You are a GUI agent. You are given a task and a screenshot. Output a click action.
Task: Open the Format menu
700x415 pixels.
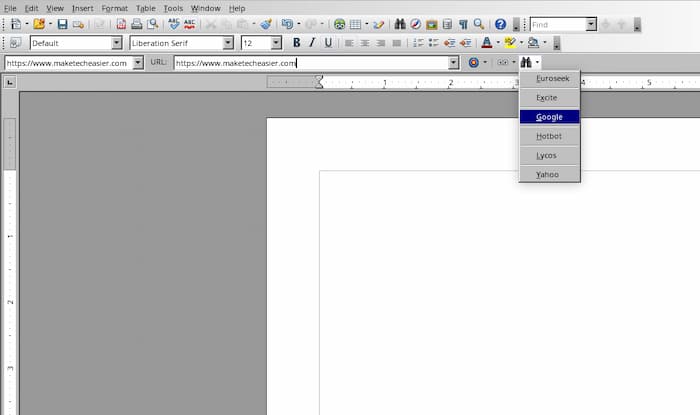(114, 8)
